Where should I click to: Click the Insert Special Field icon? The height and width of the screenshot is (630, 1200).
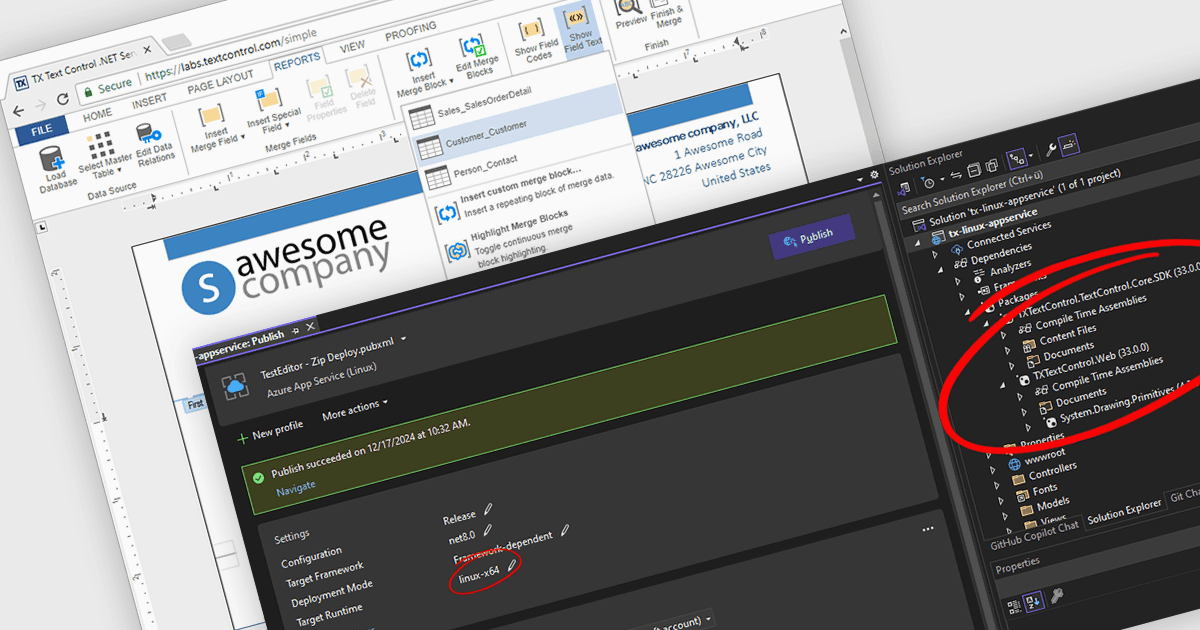coord(268,101)
